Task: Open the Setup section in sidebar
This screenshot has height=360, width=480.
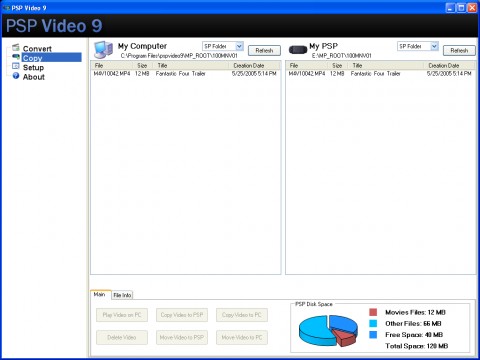Action: 33,67
